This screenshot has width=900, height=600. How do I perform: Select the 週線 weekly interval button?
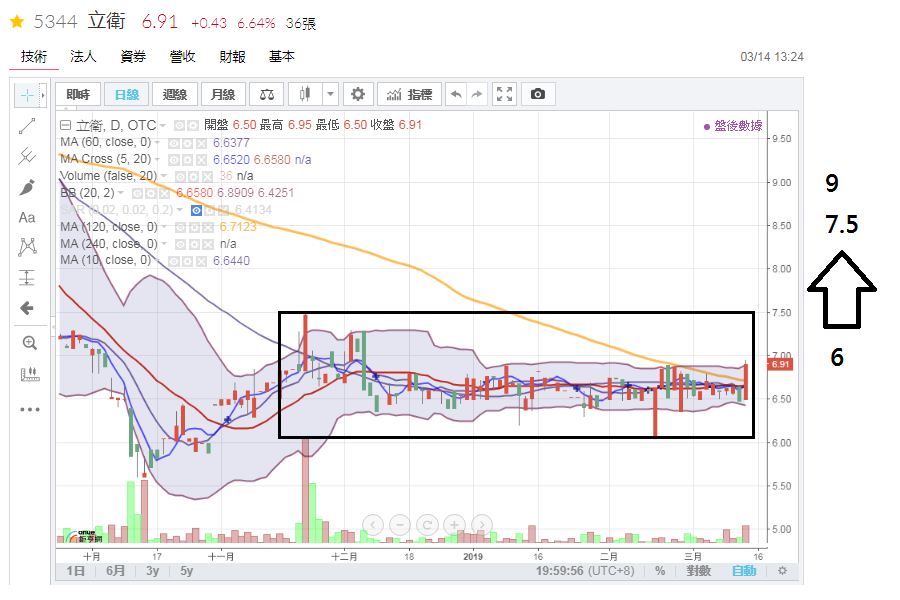click(175, 94)
